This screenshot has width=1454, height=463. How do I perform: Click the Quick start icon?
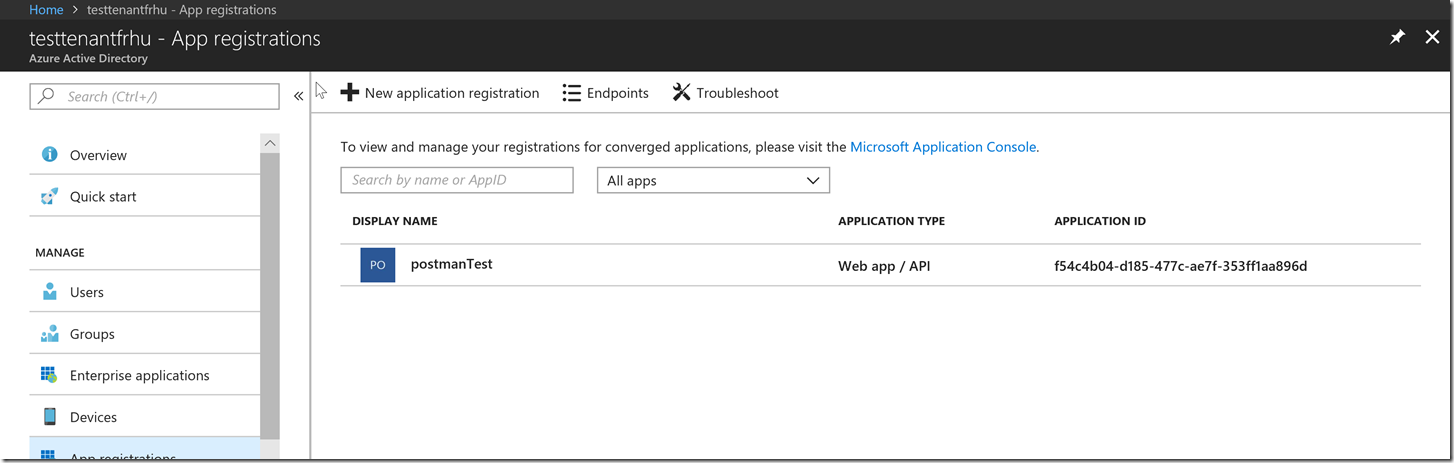49,196
